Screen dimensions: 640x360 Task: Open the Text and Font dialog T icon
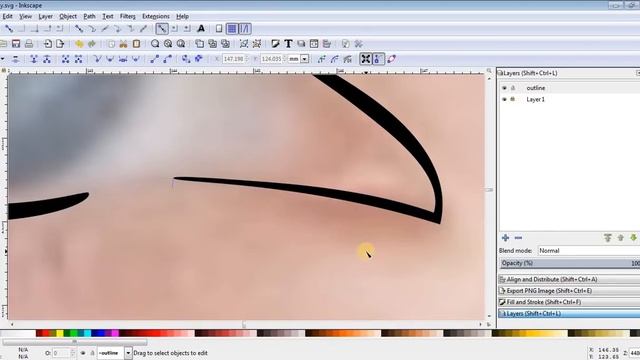(x=288, y=44)
